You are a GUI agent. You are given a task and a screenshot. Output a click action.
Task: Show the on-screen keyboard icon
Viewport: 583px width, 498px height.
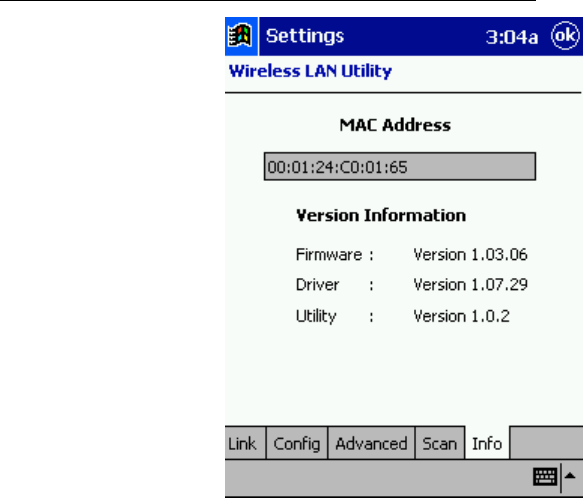pos(545,476)
